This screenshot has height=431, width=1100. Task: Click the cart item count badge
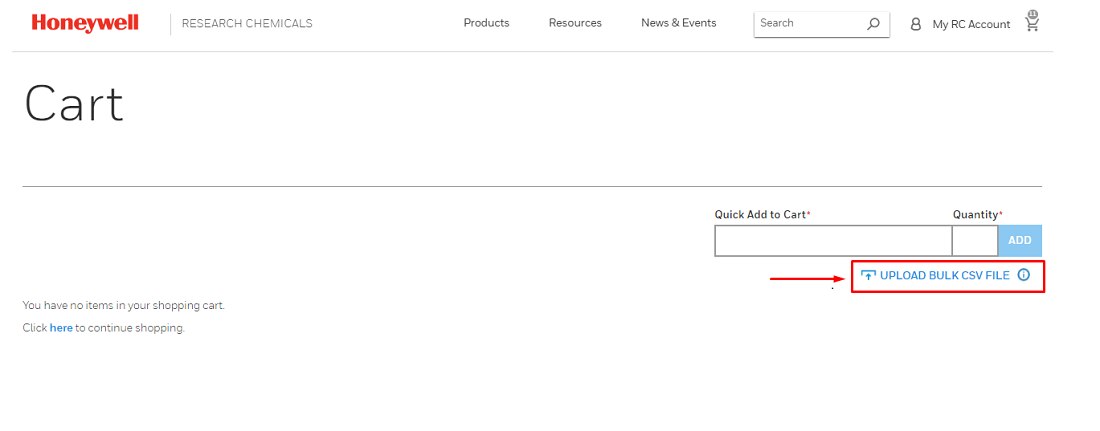[x=1033, y=14]
